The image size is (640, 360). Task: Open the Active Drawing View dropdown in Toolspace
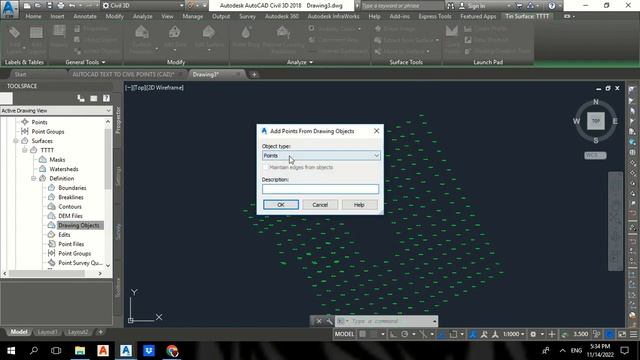(56, 111)
